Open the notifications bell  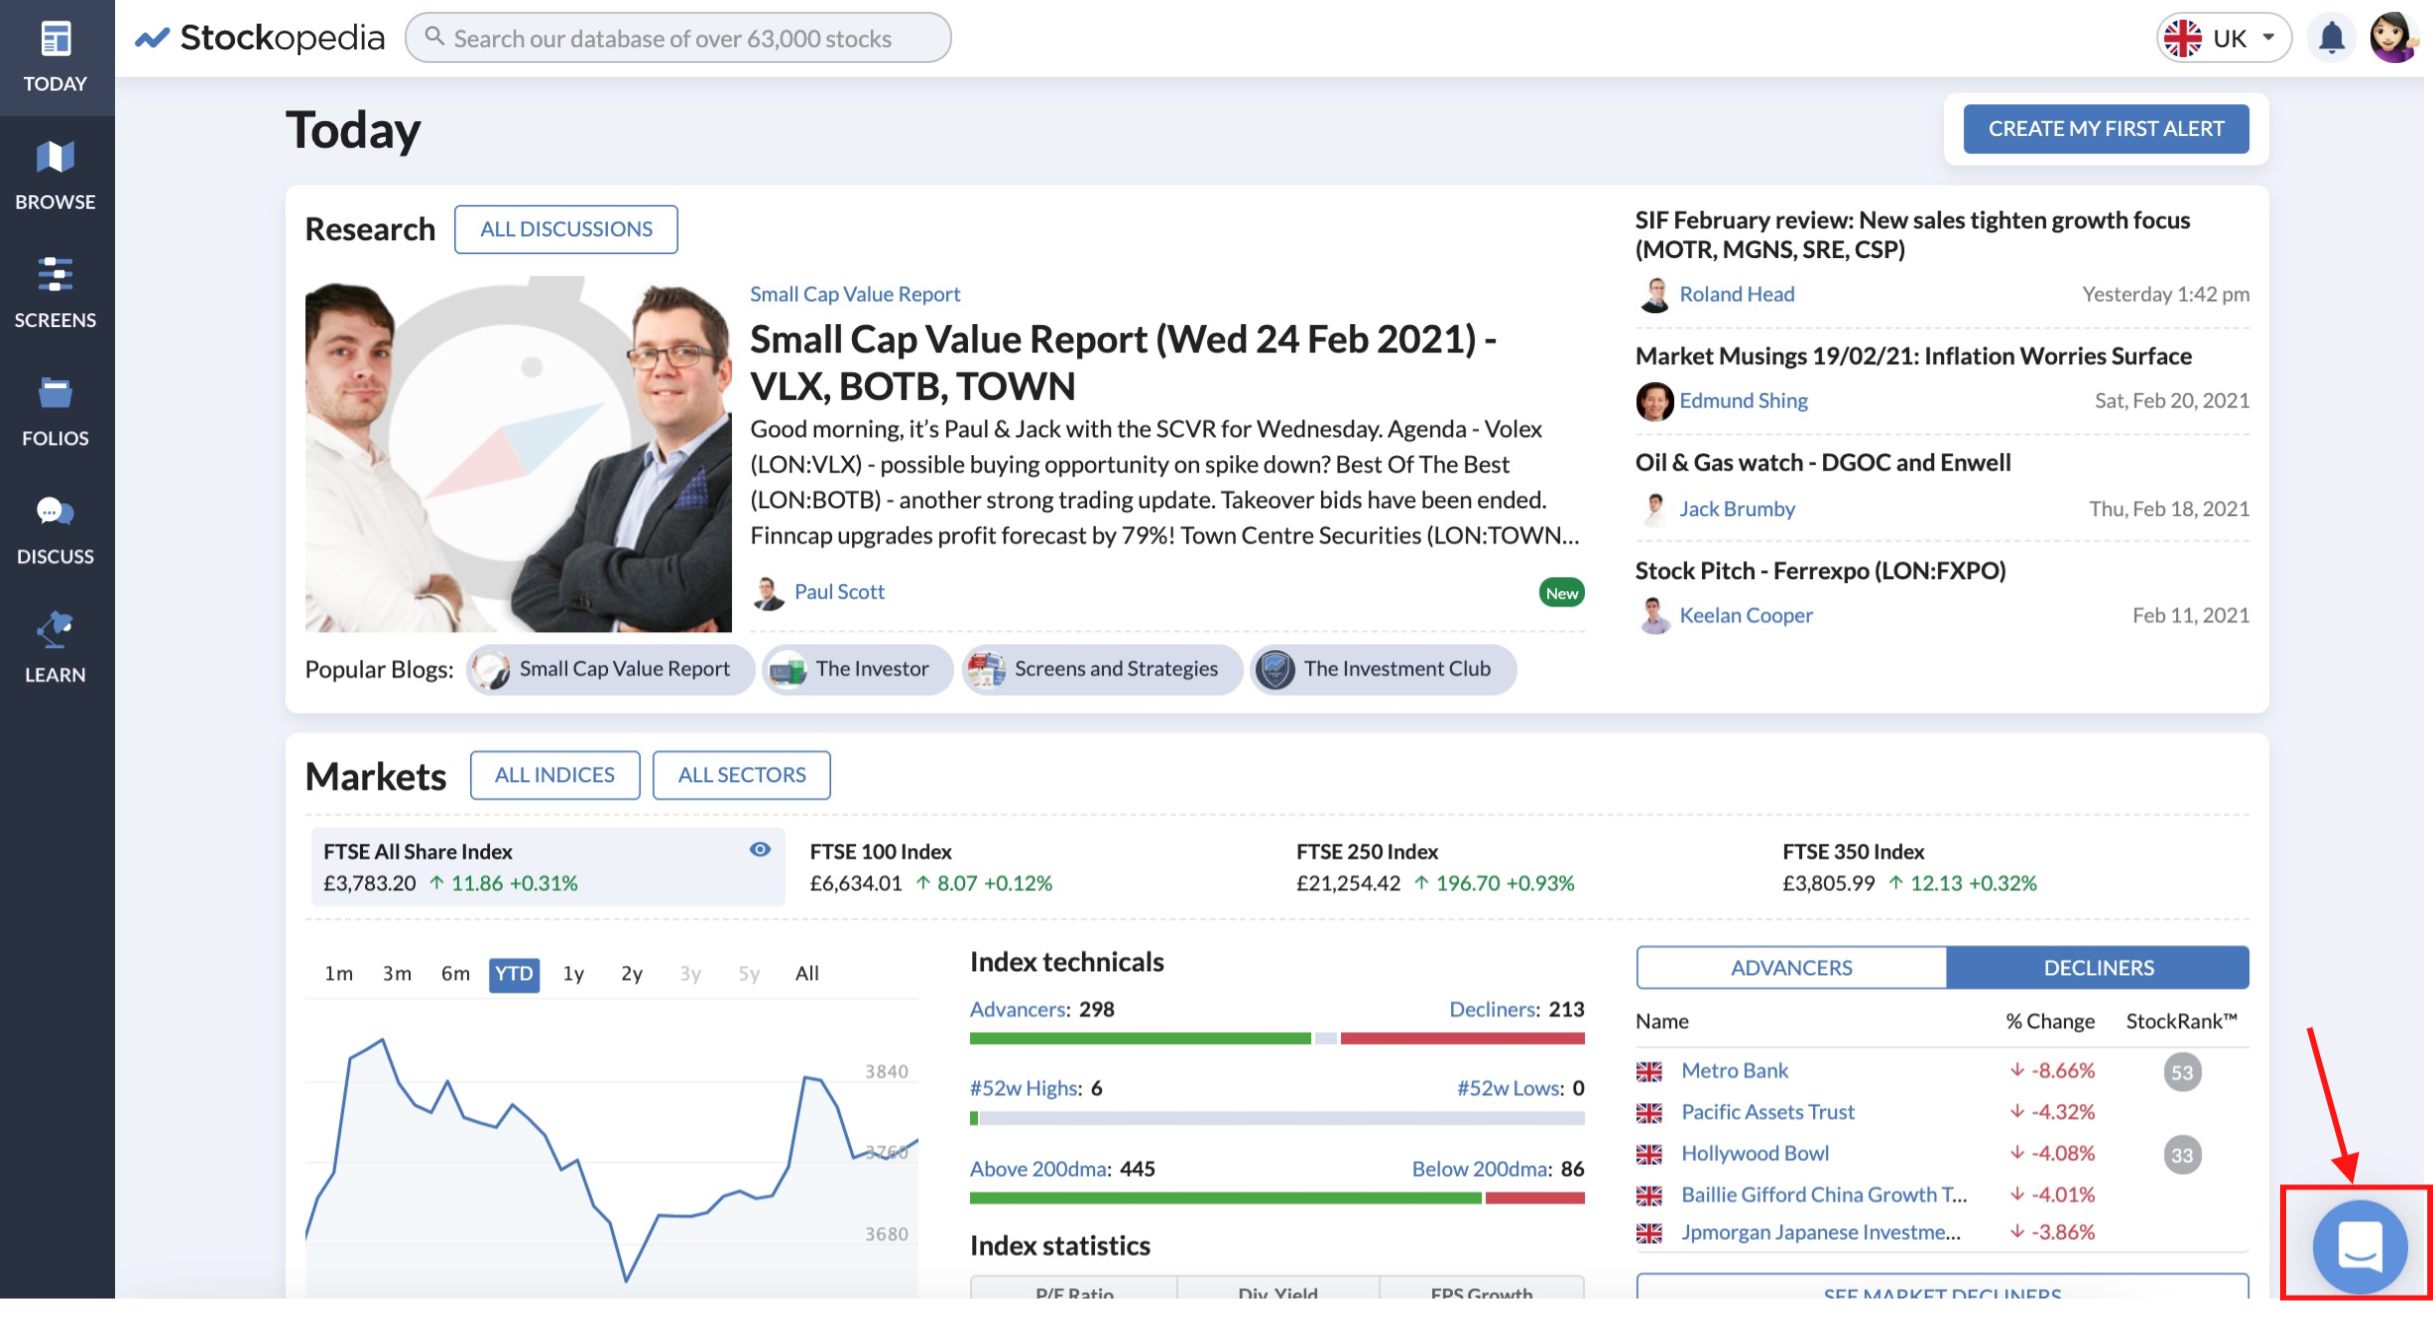[2331, 38]
